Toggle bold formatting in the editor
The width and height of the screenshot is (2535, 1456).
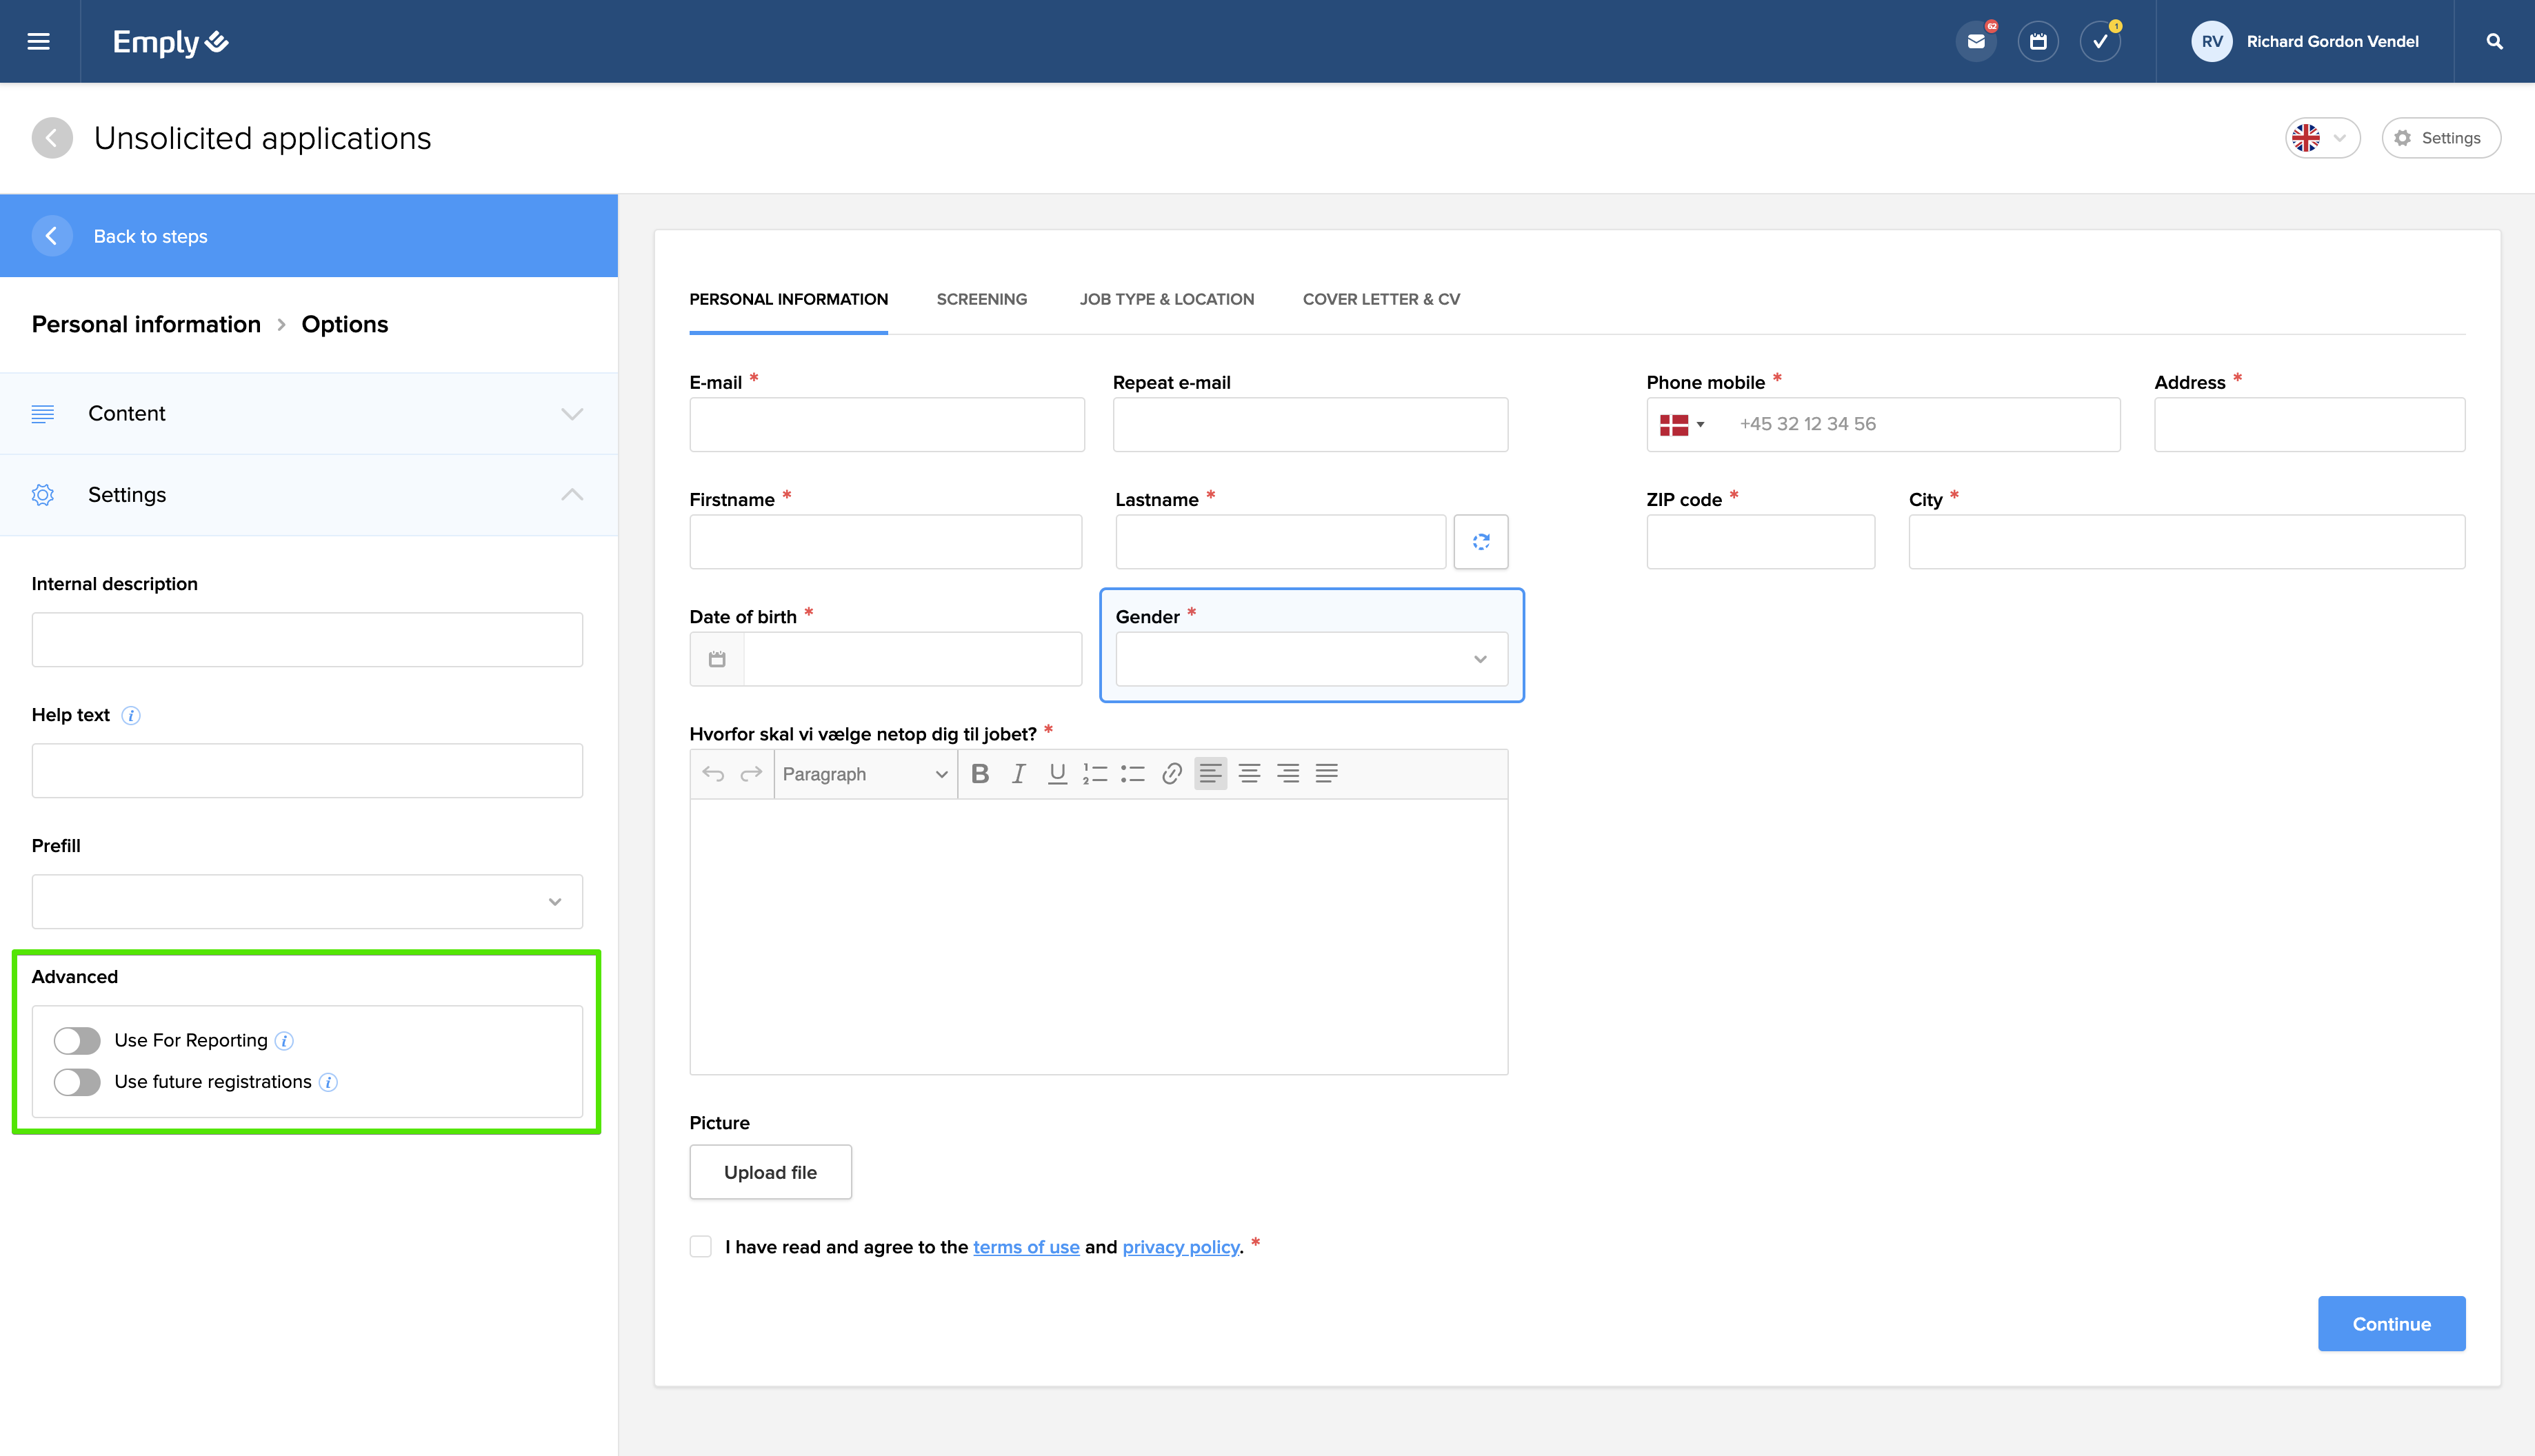(980, 773)
